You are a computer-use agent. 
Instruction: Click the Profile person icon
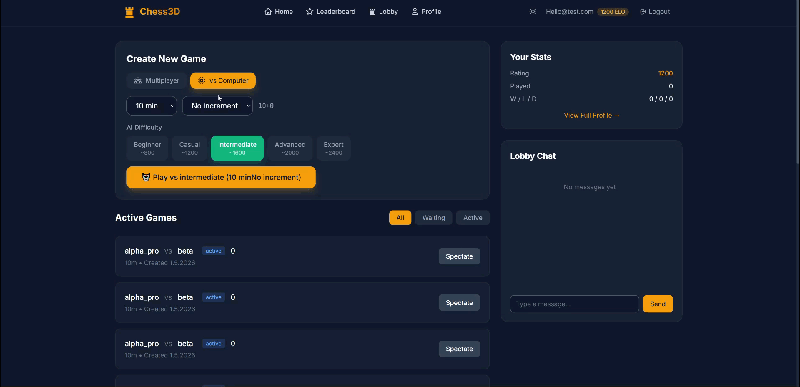tap(415, 12)
